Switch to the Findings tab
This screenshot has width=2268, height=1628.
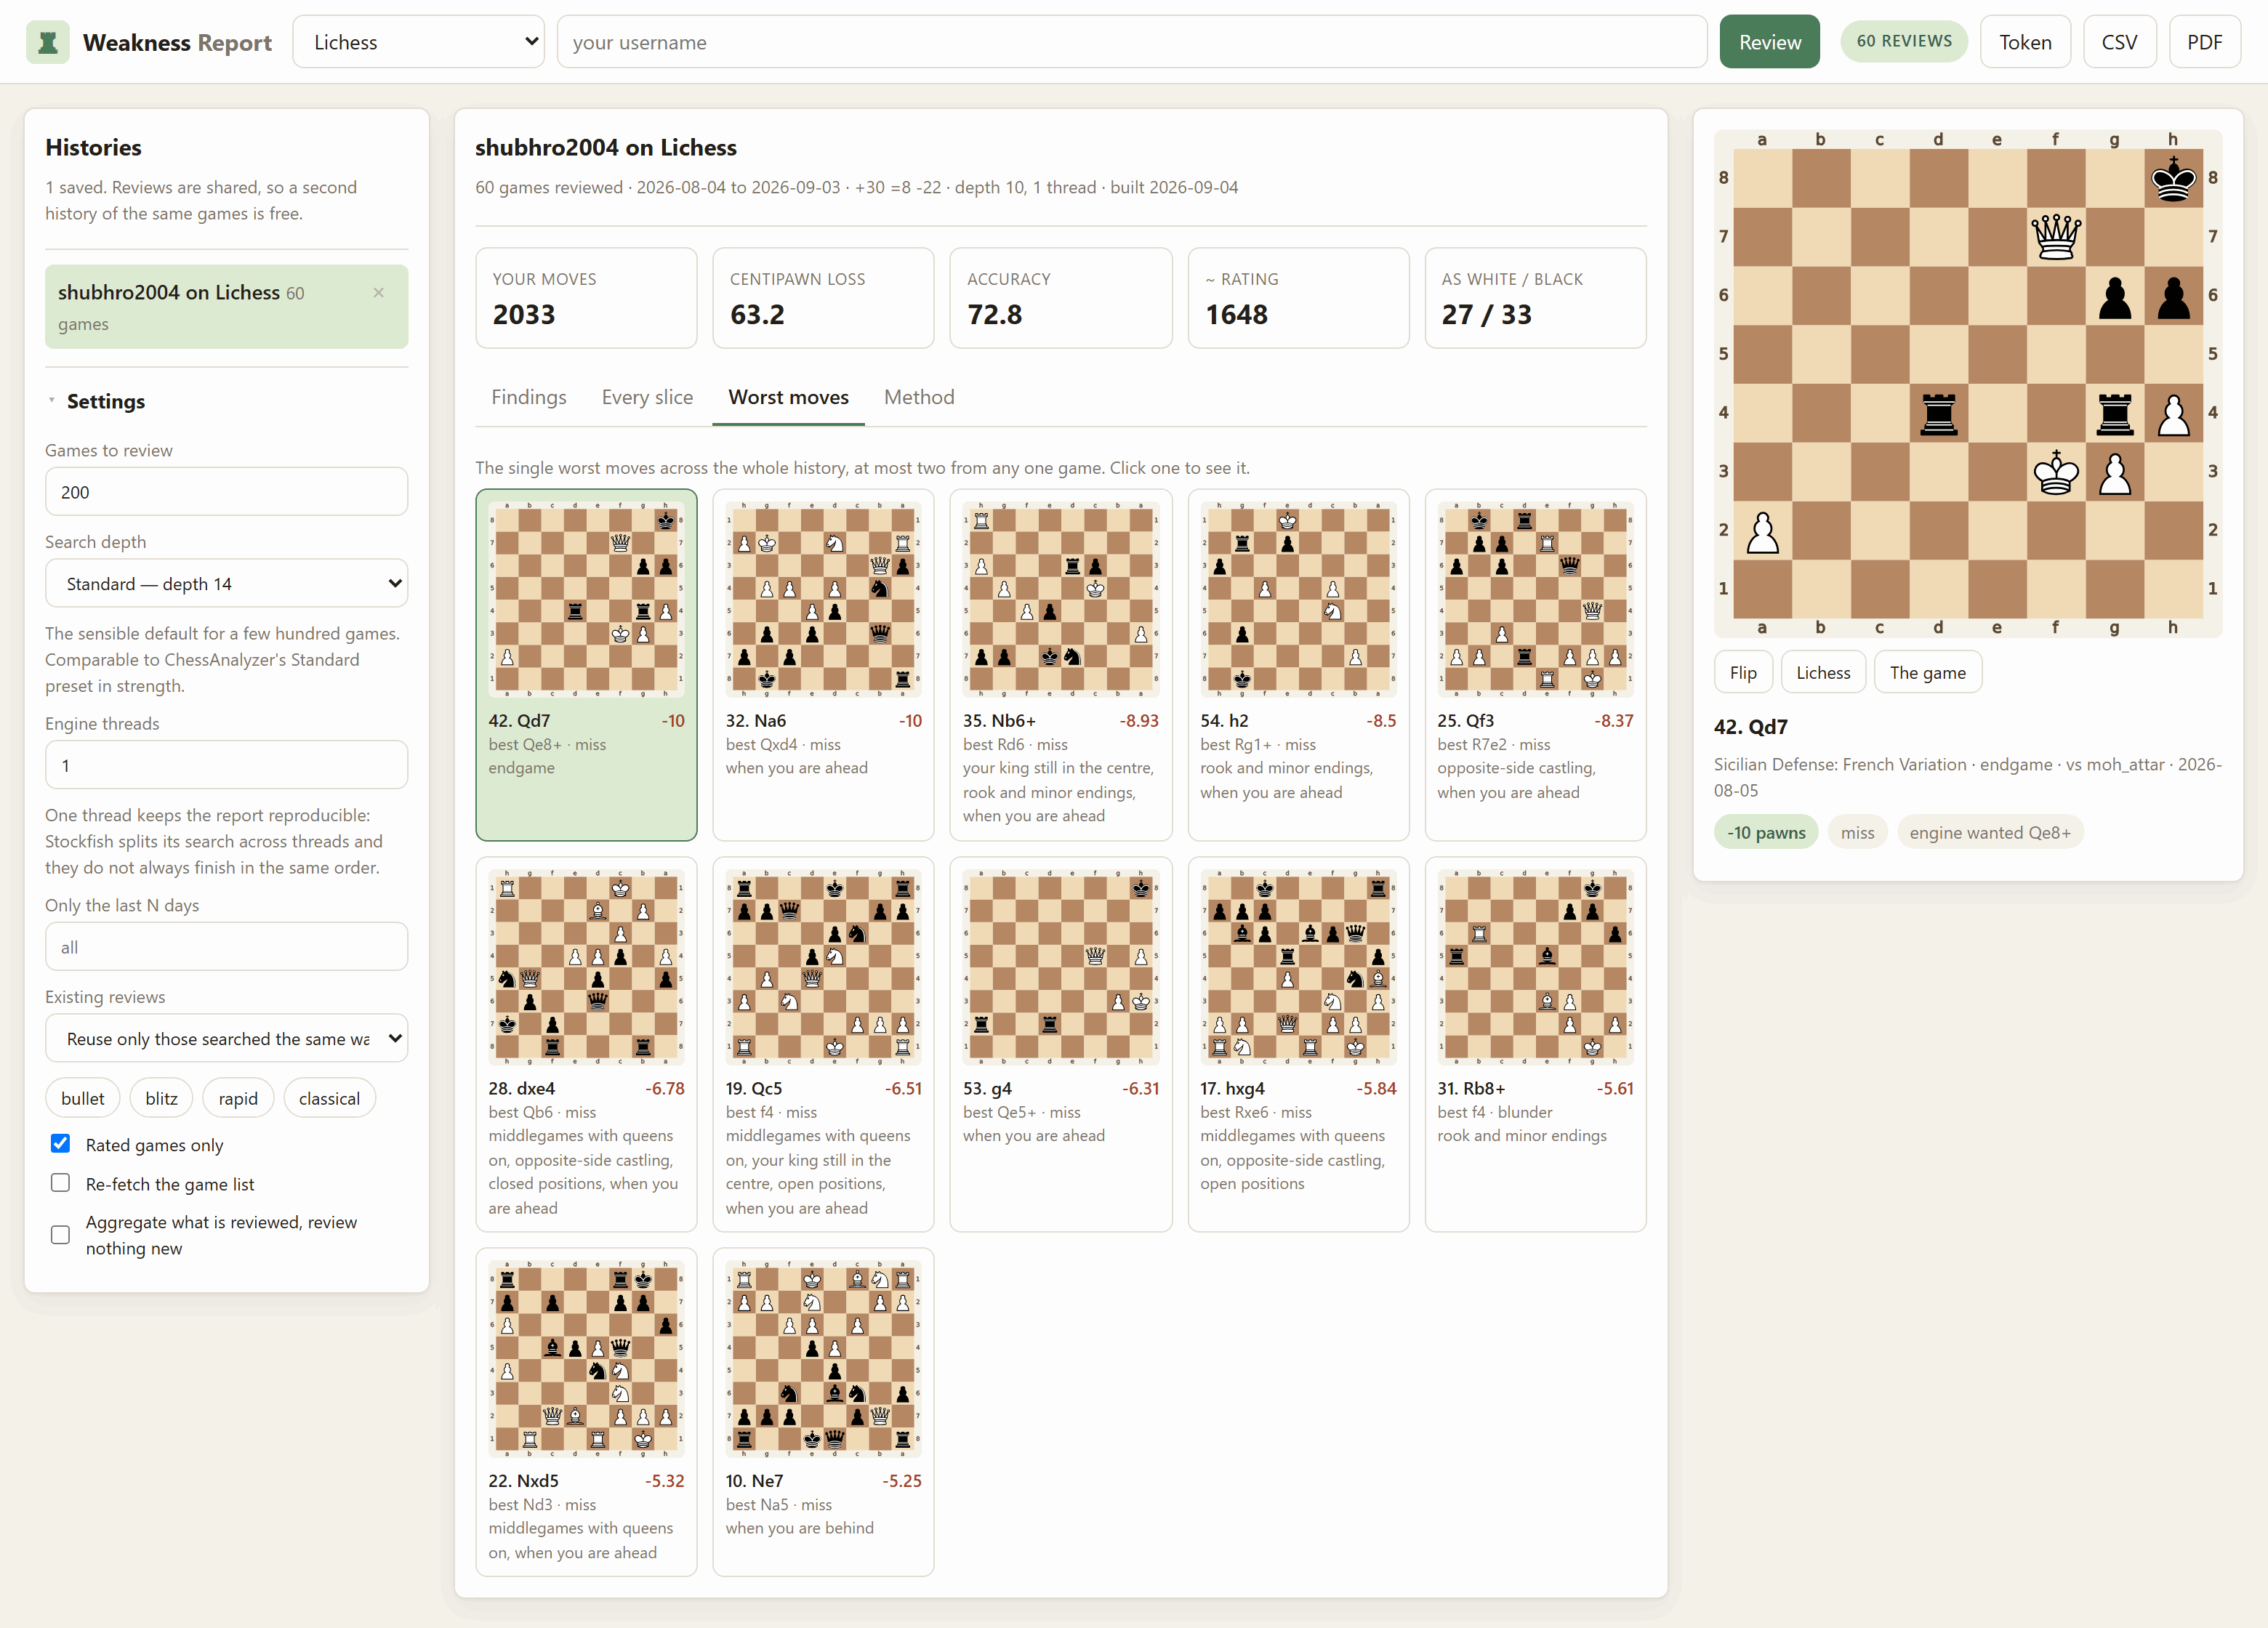point(529,397)
